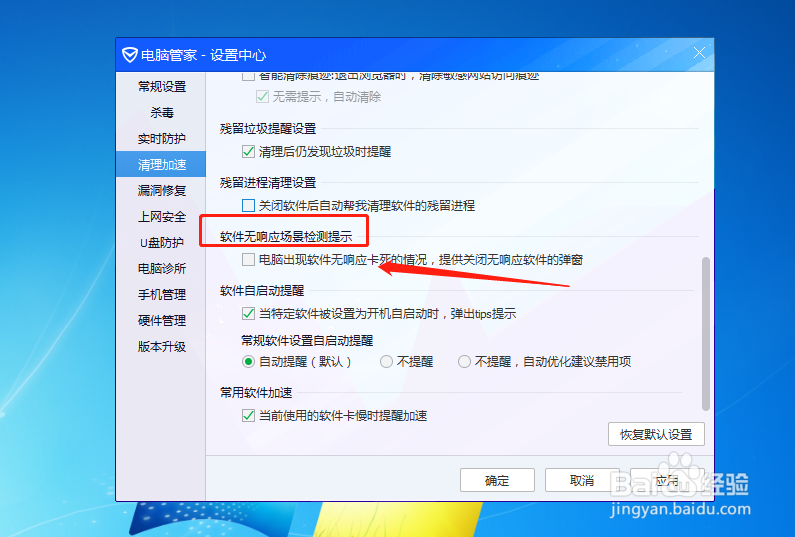Viewport: 795px width, 537px height.
Task: Click the 软件无响应场景检测提示 heading
Action: pos(285,236)
